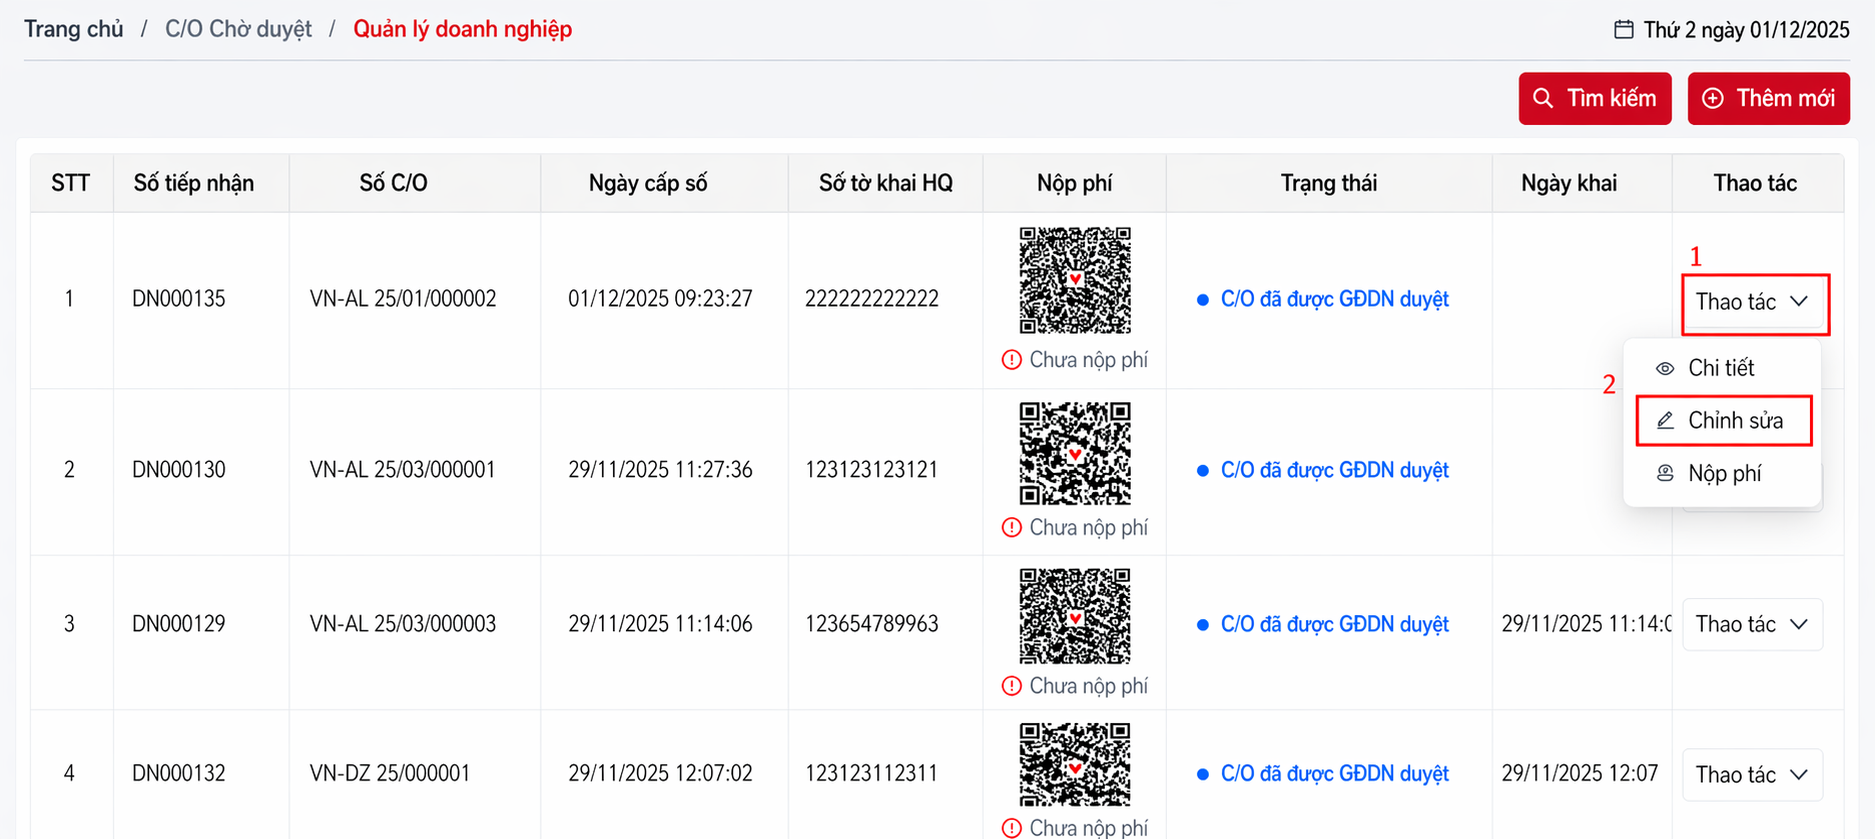Open Thao tác dropdown for DN000135
The height and width of the screenshot is (839, 1875).
tap(1755, 303)
